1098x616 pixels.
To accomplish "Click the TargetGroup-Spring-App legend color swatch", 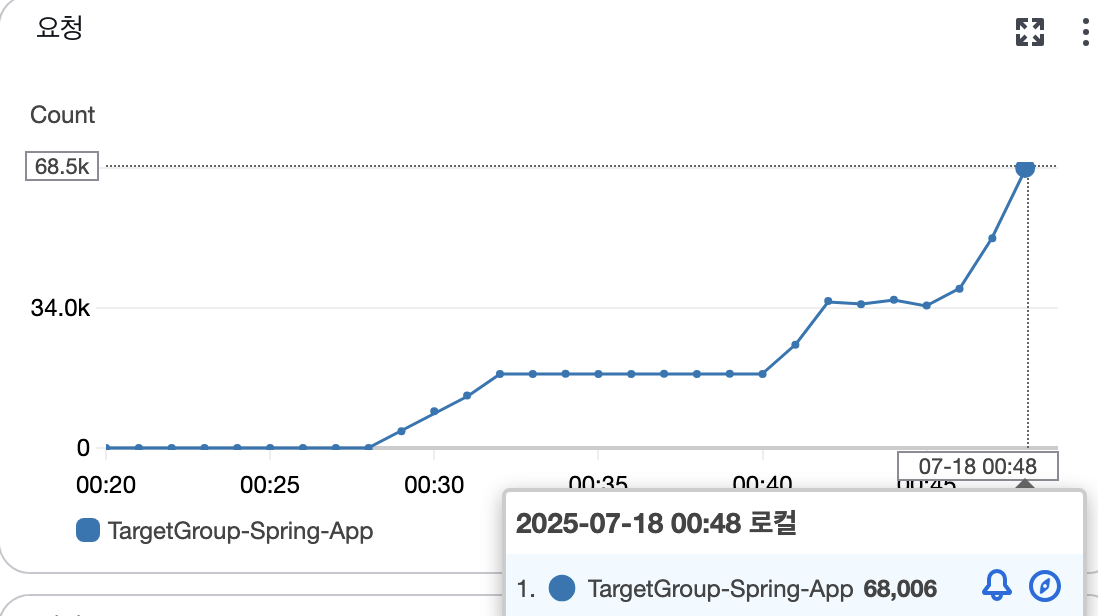I will point(88,530).
